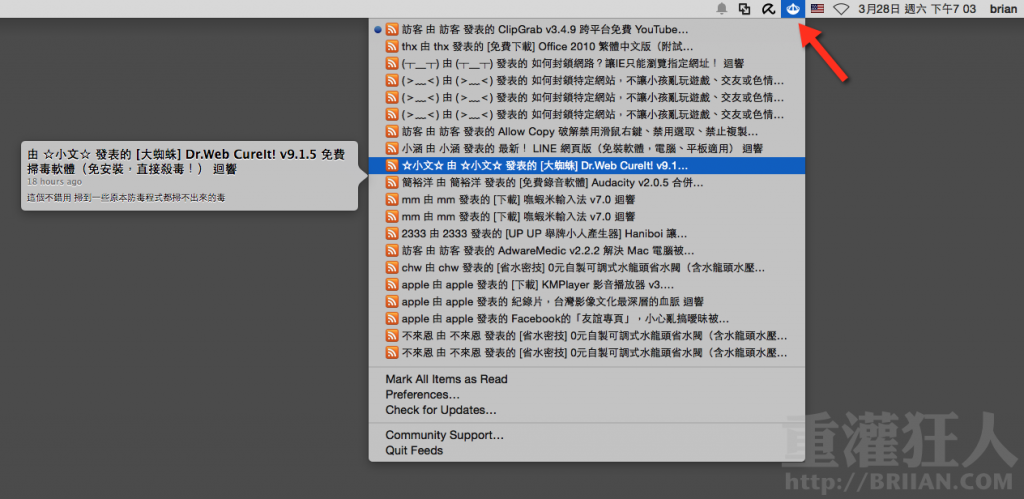Click RSS icon of Haniboi item

point(392,233)
